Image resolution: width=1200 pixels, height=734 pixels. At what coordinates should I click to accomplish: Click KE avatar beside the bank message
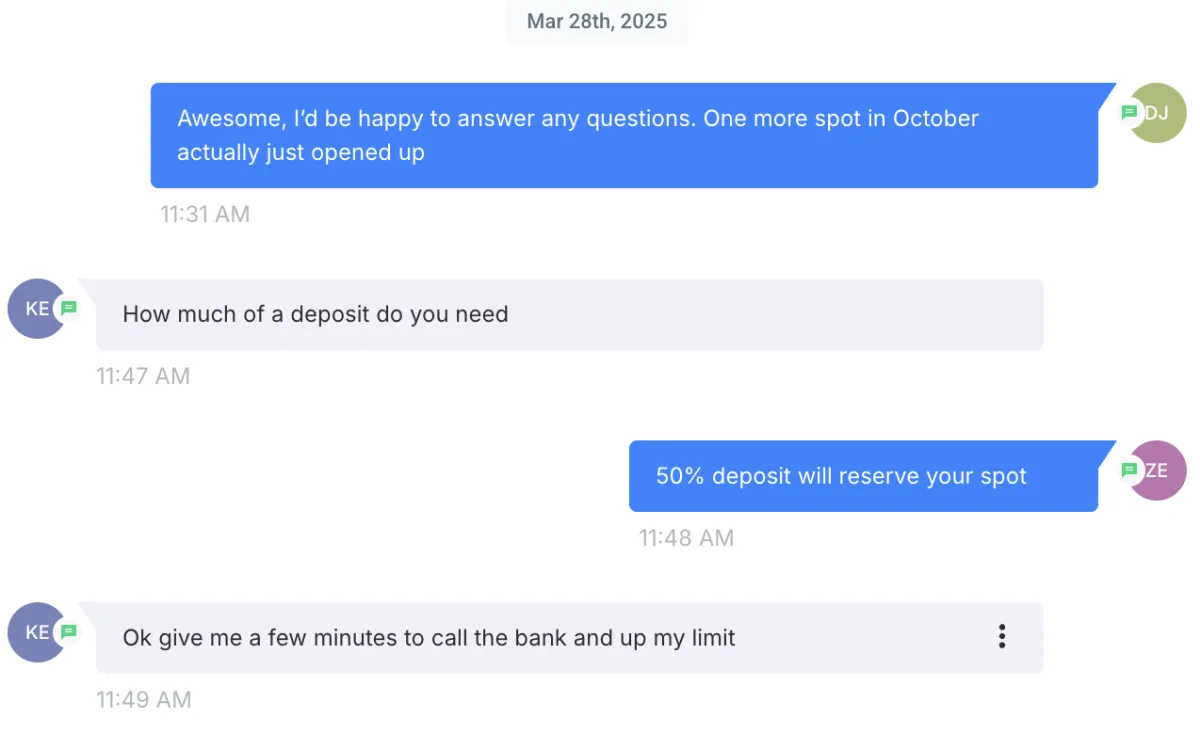click(33, 632)
